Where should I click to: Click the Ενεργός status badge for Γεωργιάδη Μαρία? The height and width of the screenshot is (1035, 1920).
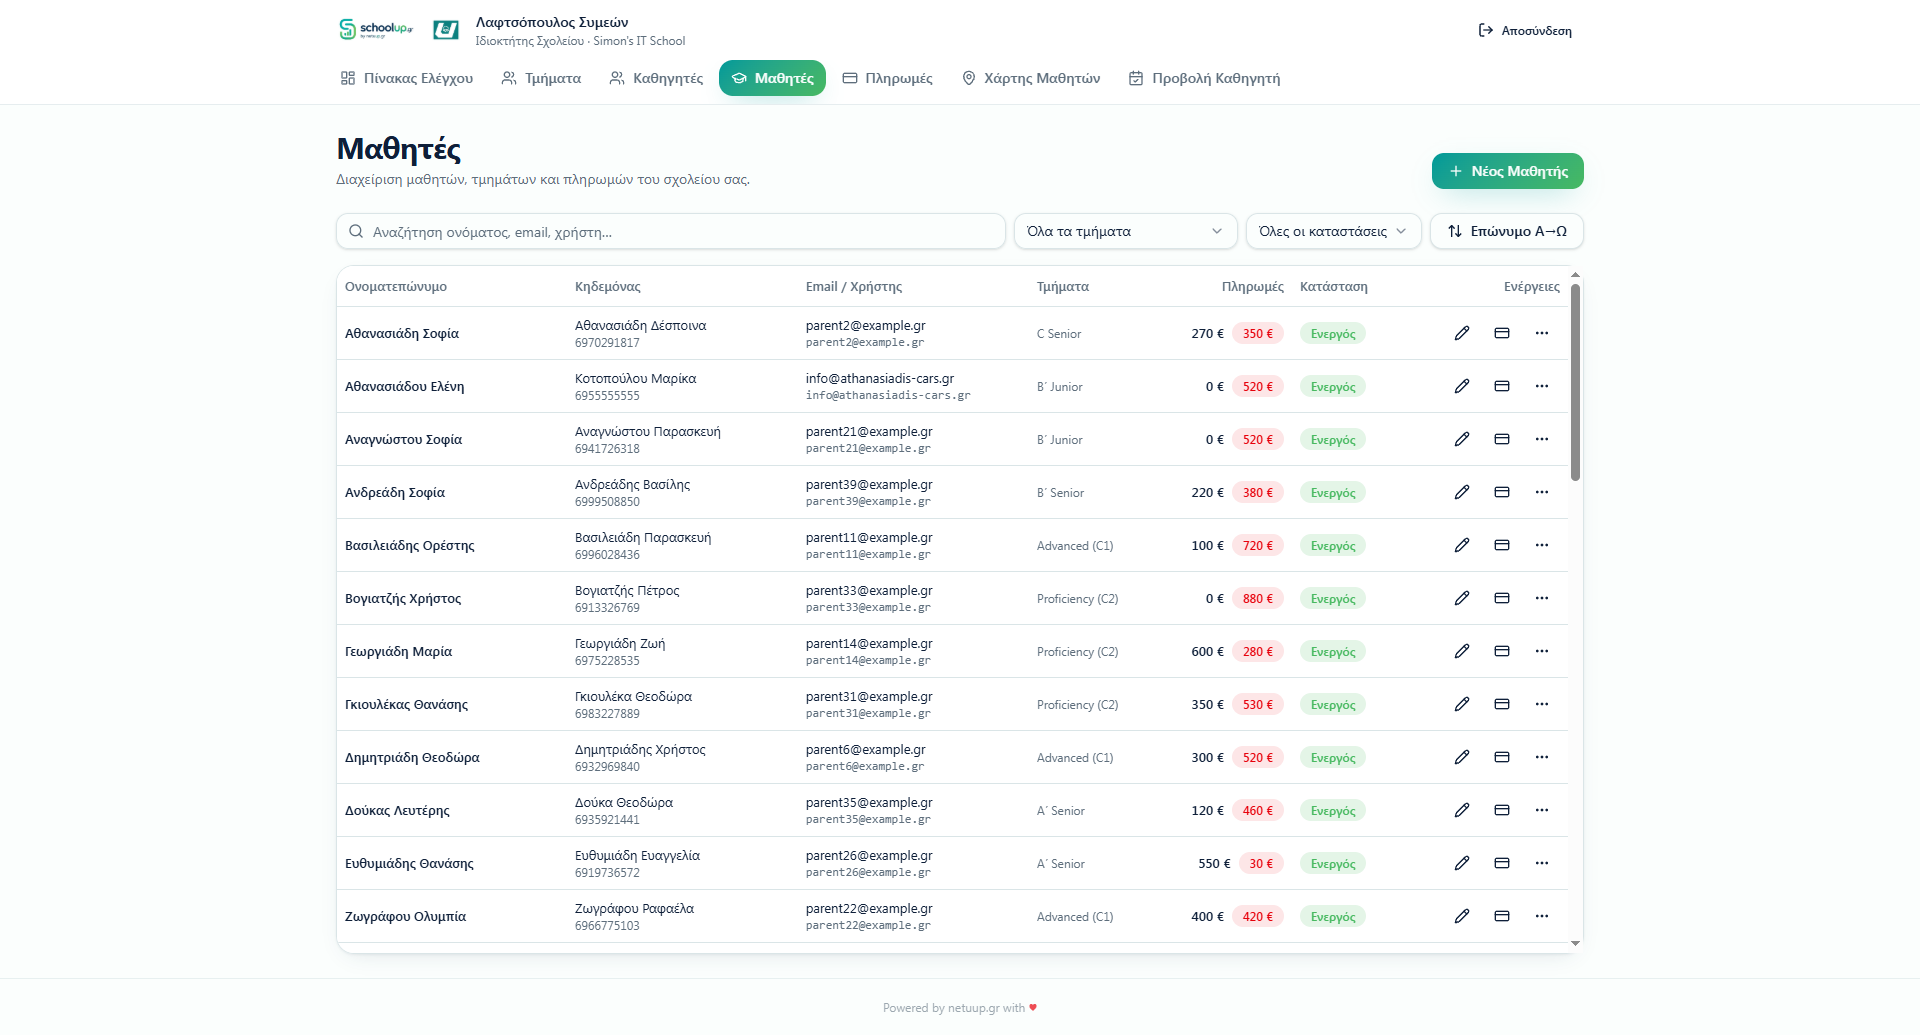(x=1333, y=652)
